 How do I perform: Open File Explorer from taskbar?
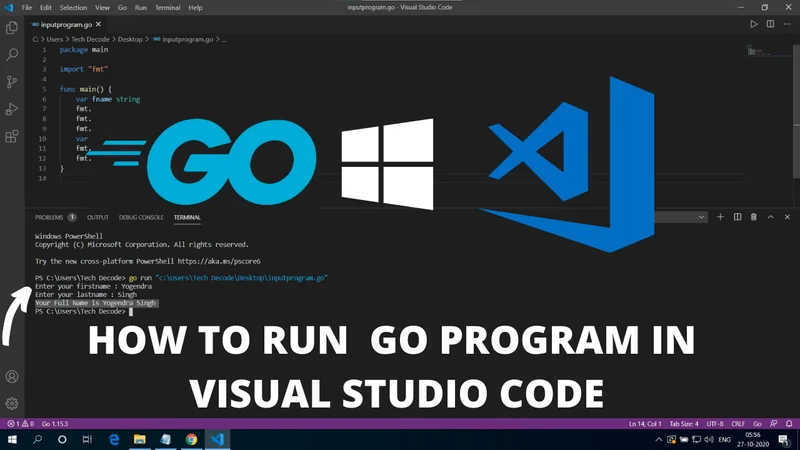point(139,439)
